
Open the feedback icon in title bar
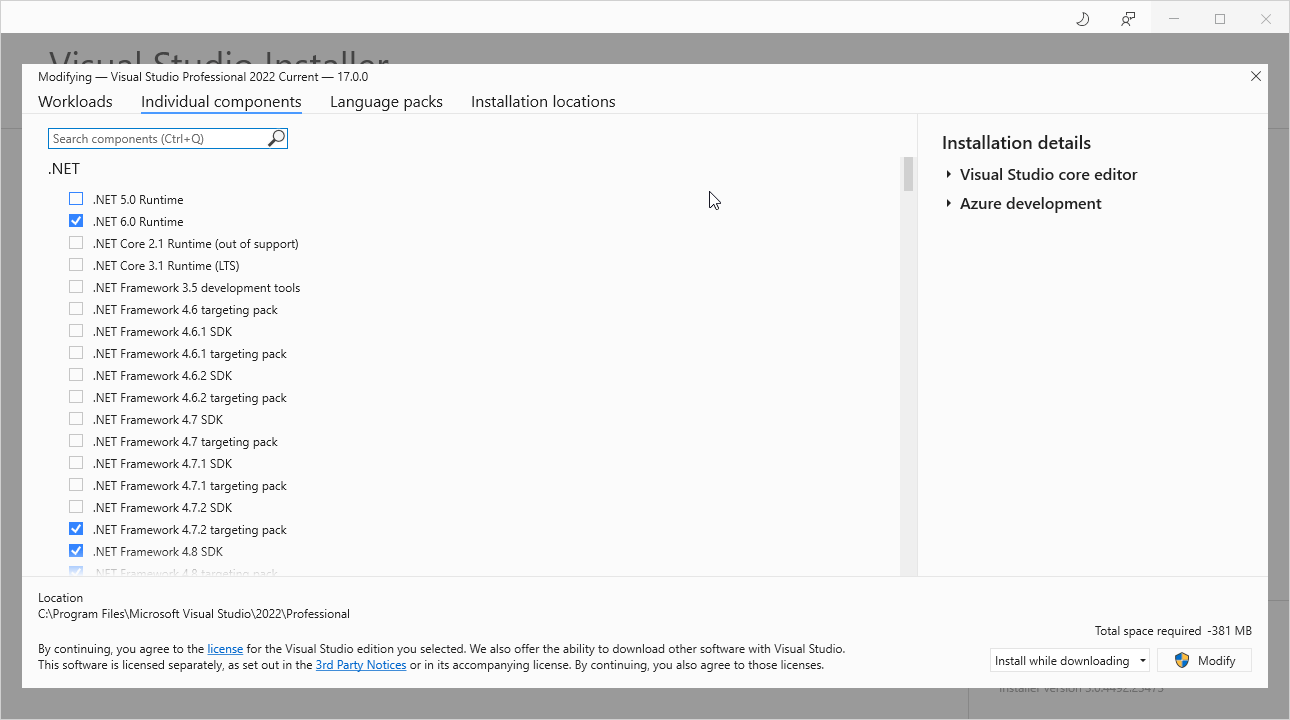click(x=1128, y=19)
